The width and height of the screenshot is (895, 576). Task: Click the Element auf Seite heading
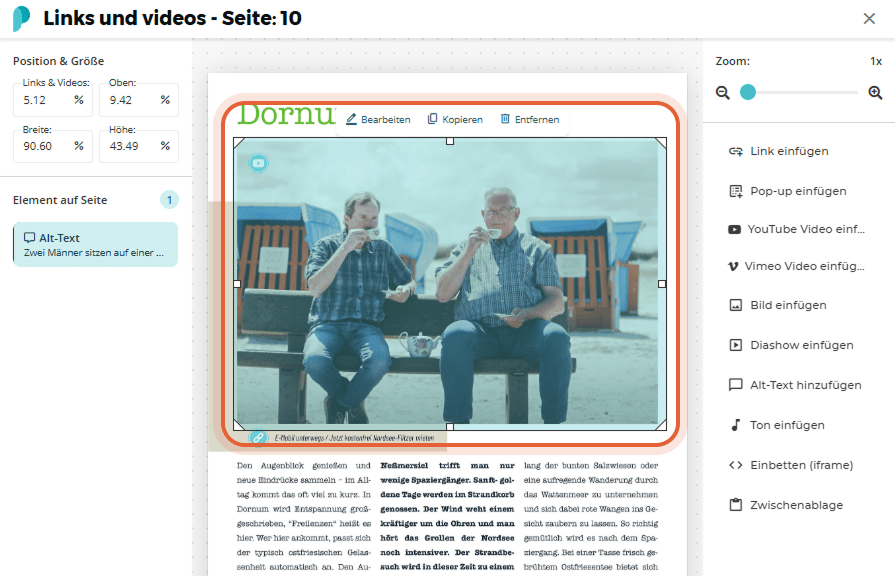[x=60, y=200]
